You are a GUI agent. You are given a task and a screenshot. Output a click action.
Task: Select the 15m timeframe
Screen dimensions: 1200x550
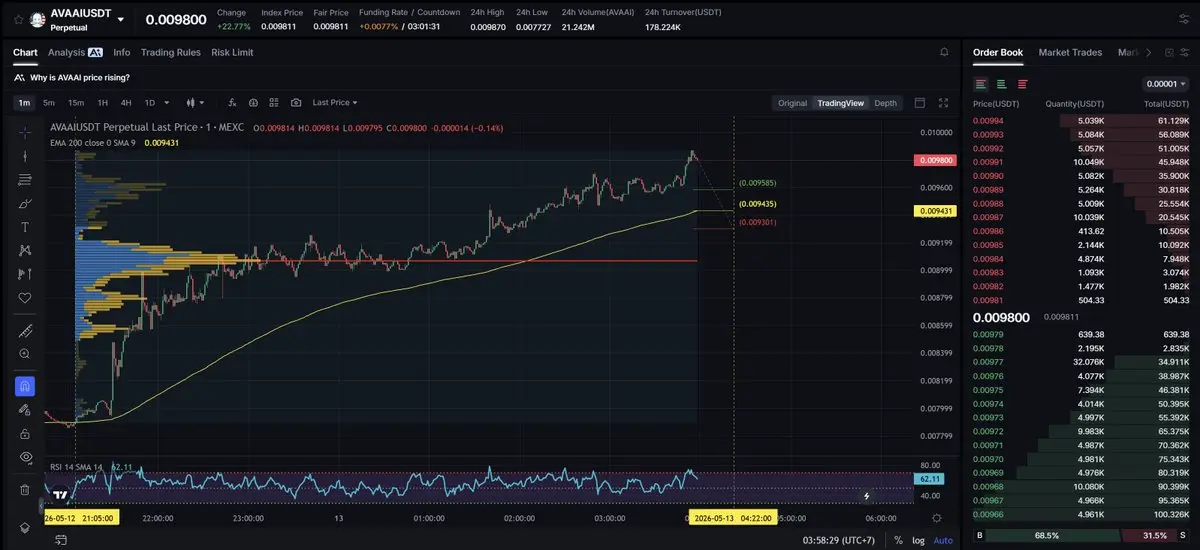pyautogui.click(x=76, y=102)
